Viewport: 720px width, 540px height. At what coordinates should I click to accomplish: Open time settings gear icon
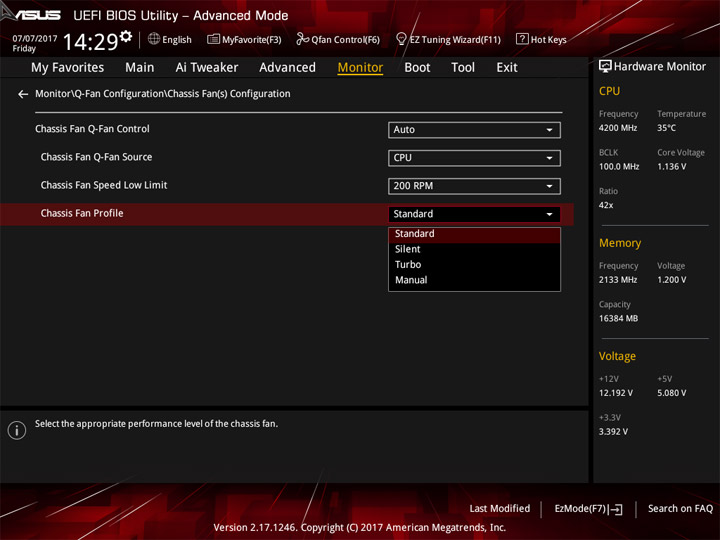(126, 36)
